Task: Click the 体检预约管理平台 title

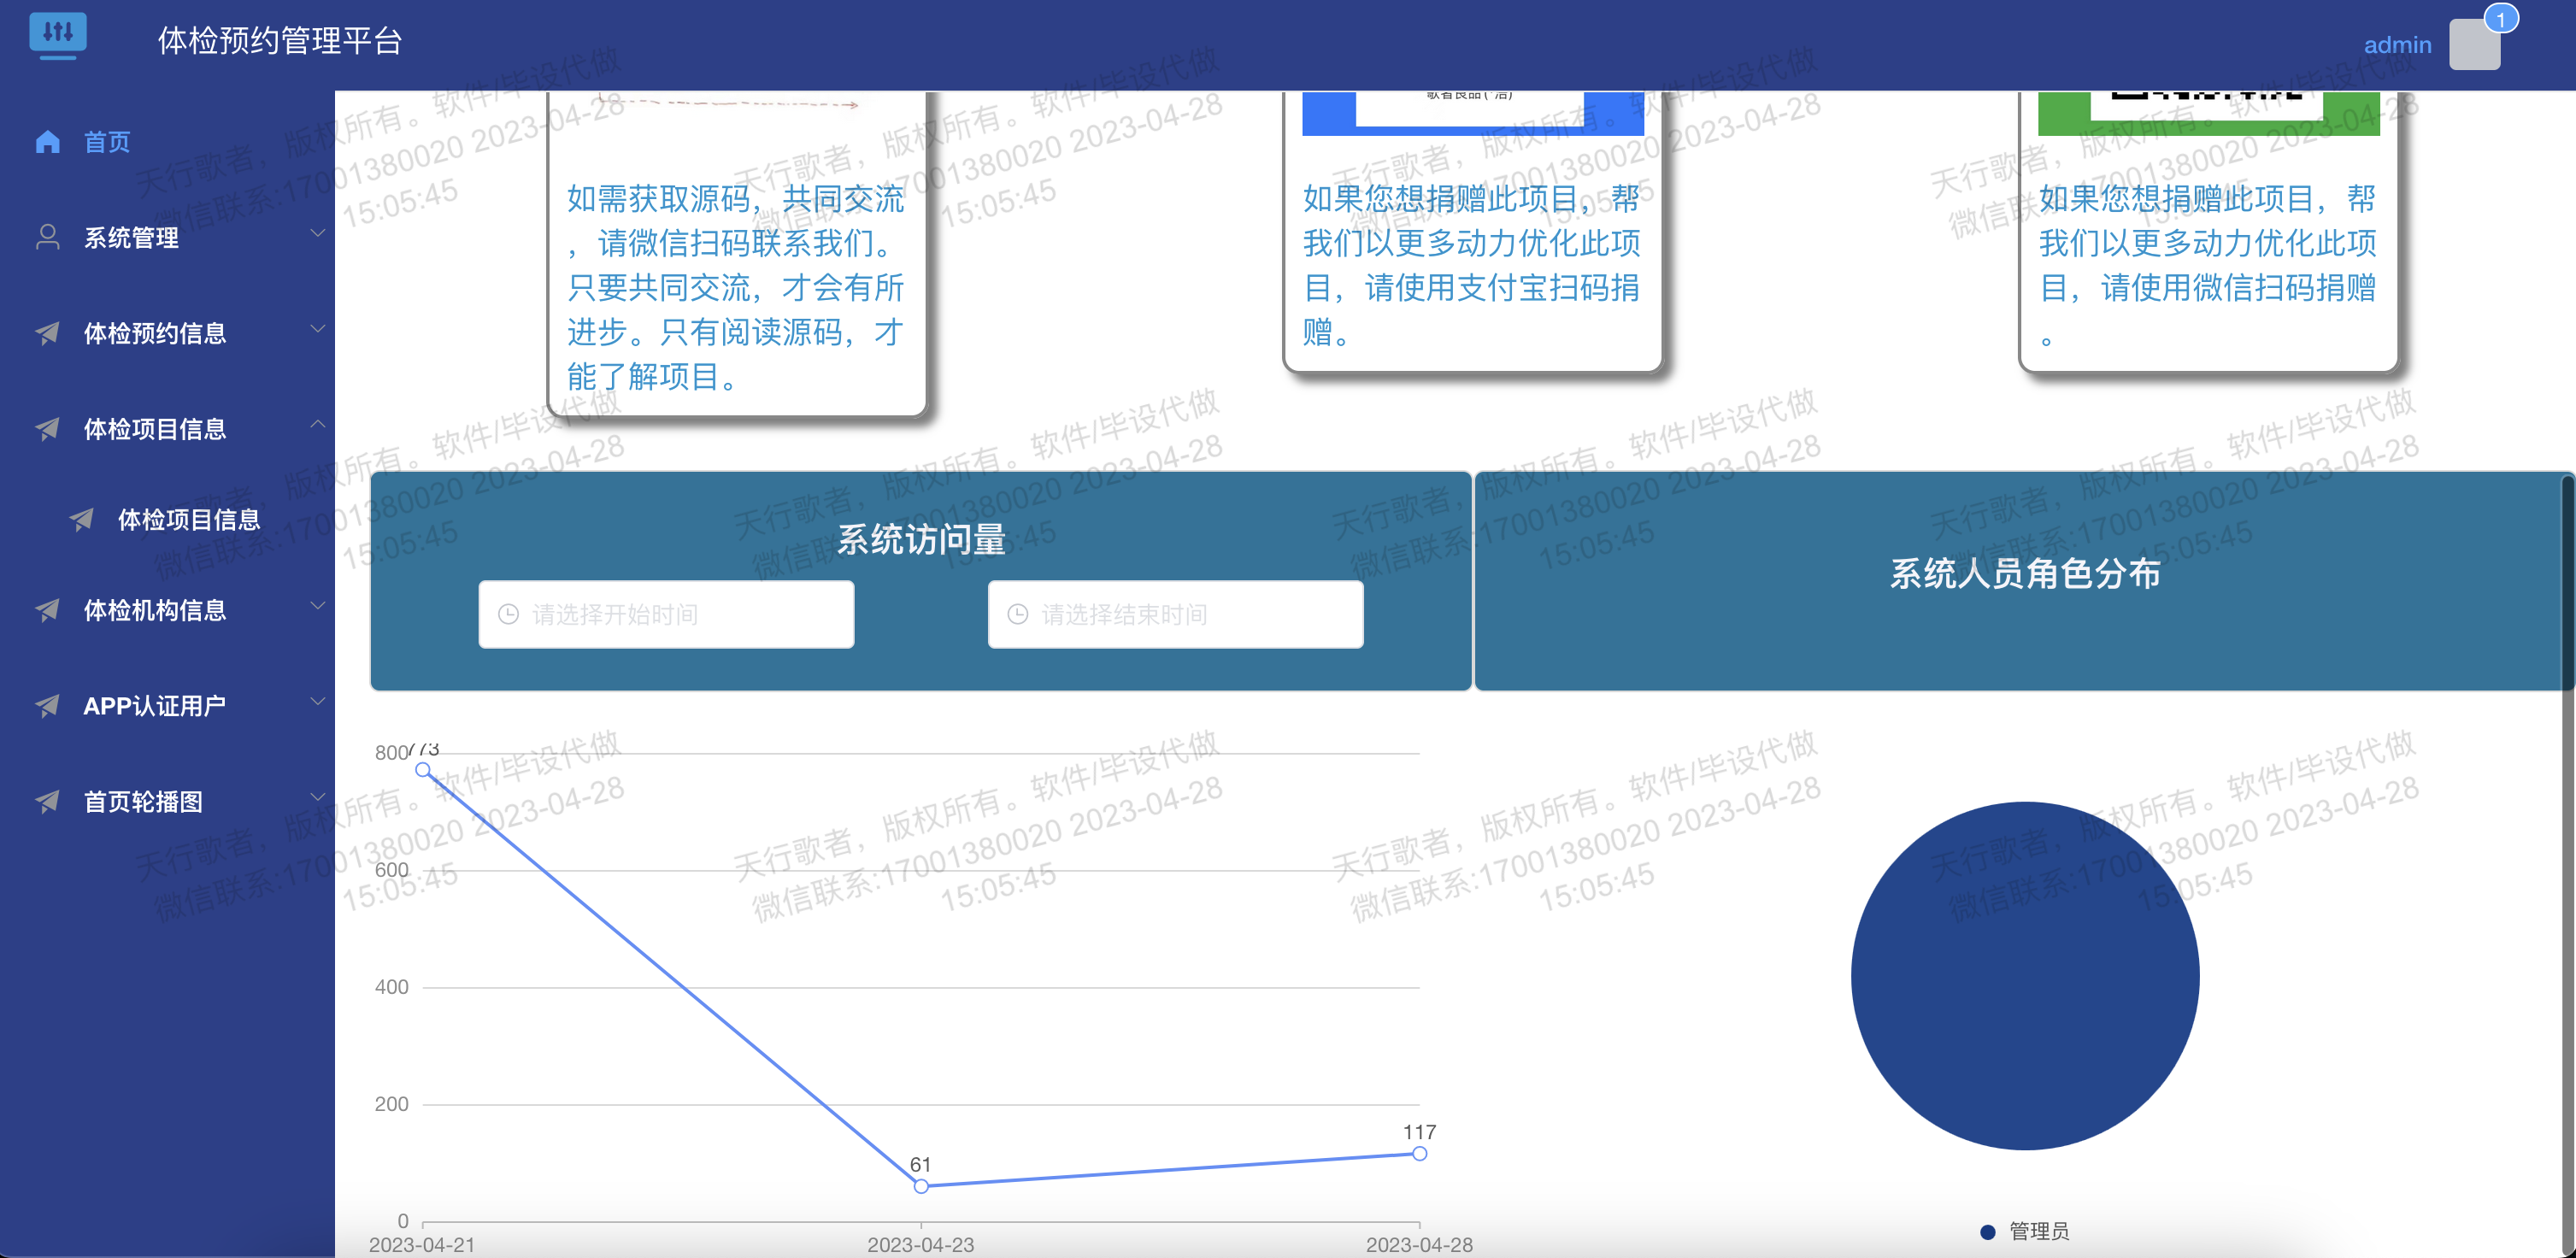Action: 280,40
